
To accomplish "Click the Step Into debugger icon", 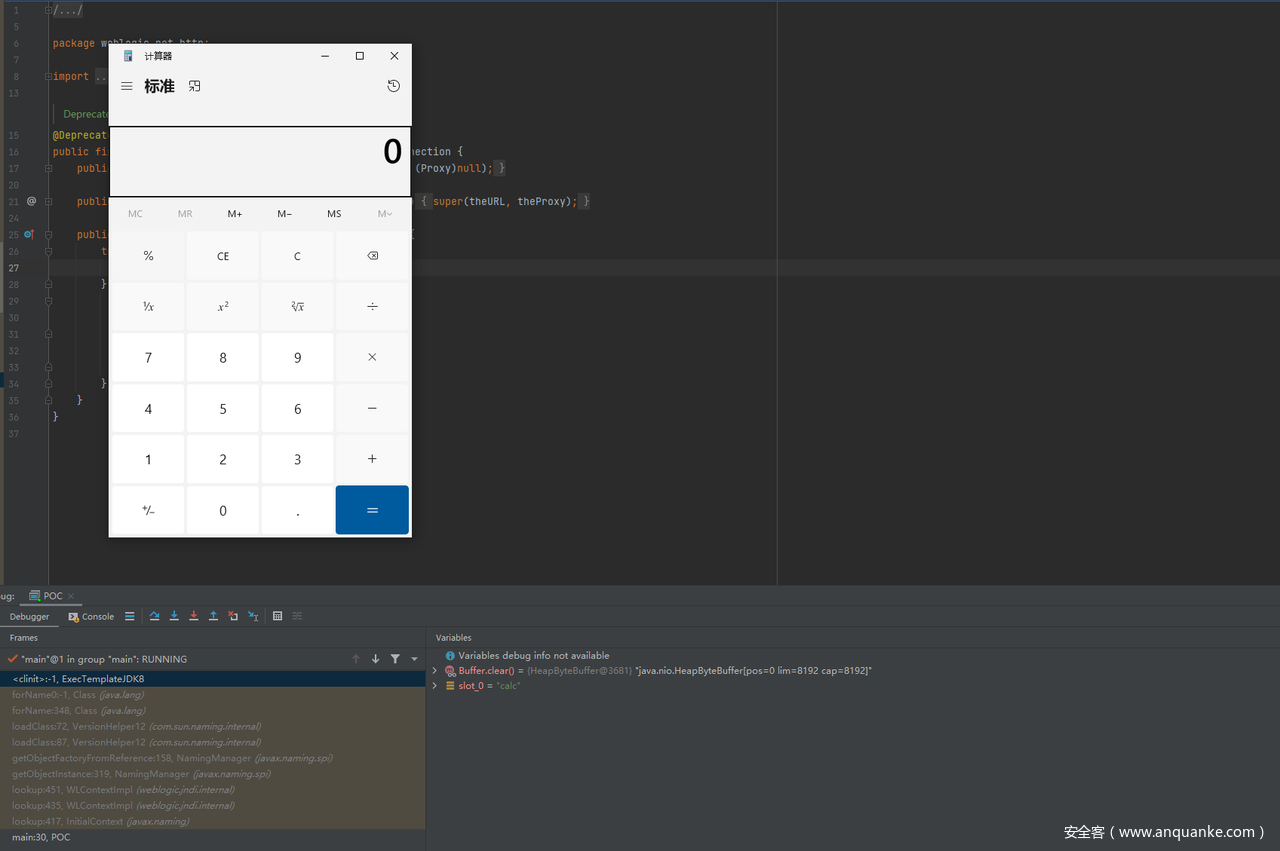I will [x=174, y=616].
